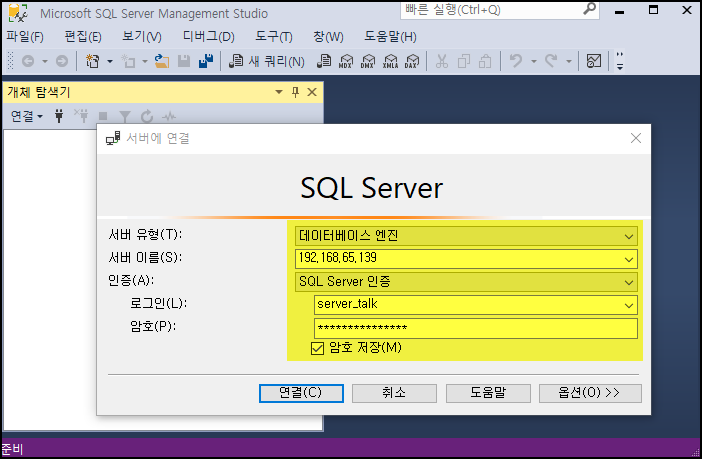
Task: Open the 보기(V) menu
Action: pyautogui.click(x=142, y=37)
